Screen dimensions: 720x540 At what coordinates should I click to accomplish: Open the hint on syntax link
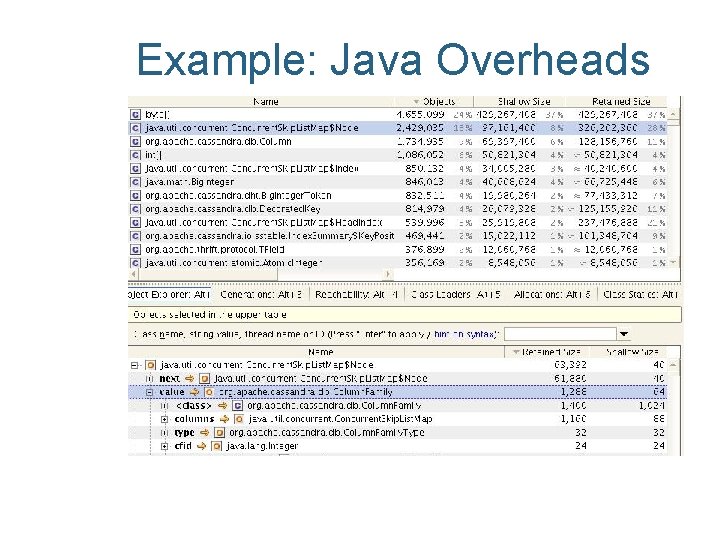[x=466, y=334]
